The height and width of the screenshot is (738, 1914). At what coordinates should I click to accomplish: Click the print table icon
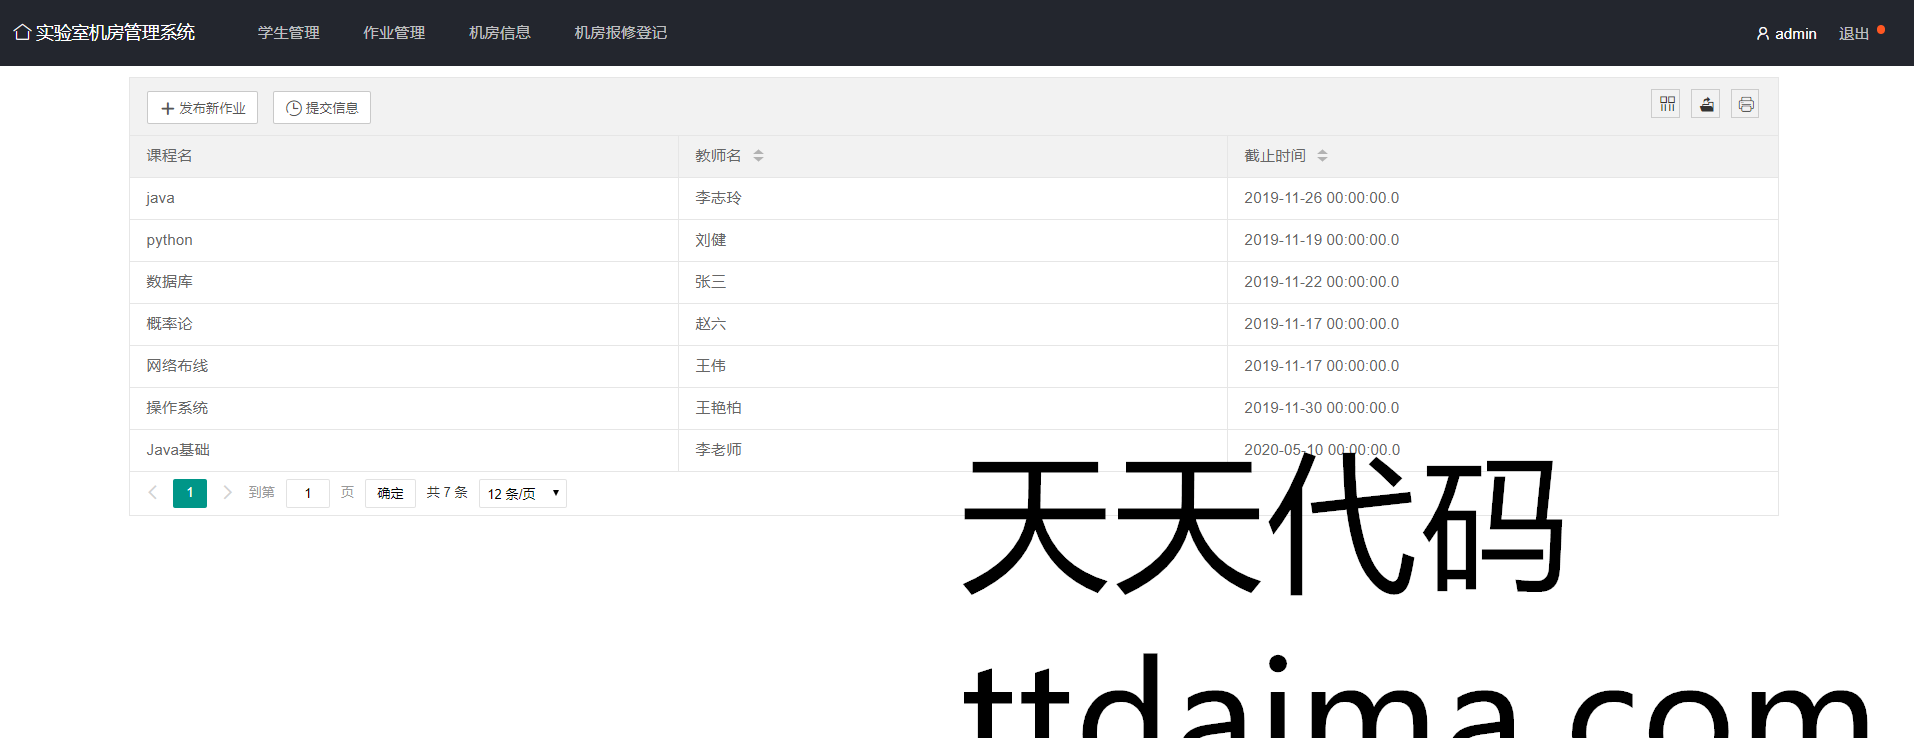tap(1745, 104)
